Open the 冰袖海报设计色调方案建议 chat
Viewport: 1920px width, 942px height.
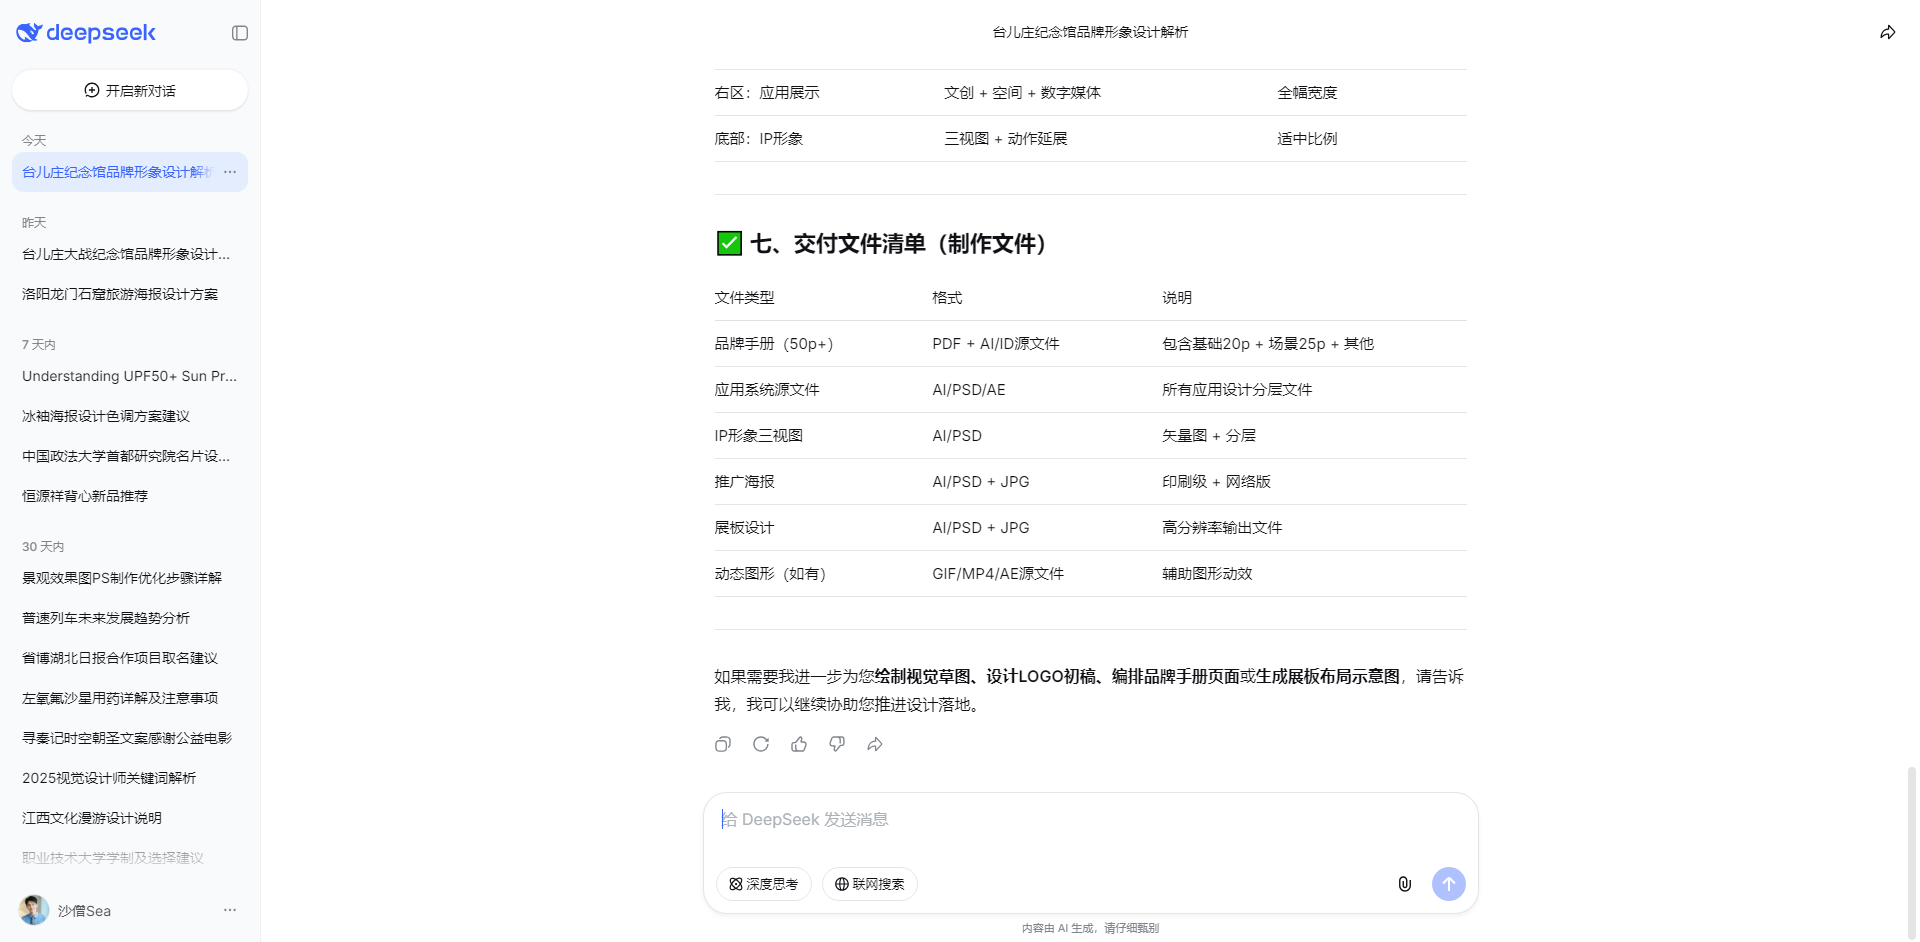[x=130, y=416]
